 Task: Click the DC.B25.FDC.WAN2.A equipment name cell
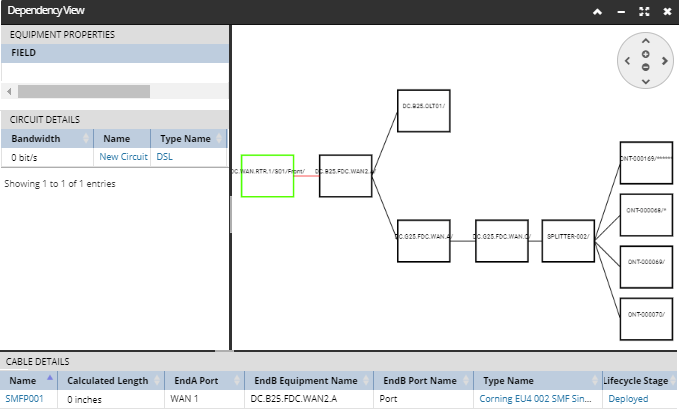click(309, 399)
